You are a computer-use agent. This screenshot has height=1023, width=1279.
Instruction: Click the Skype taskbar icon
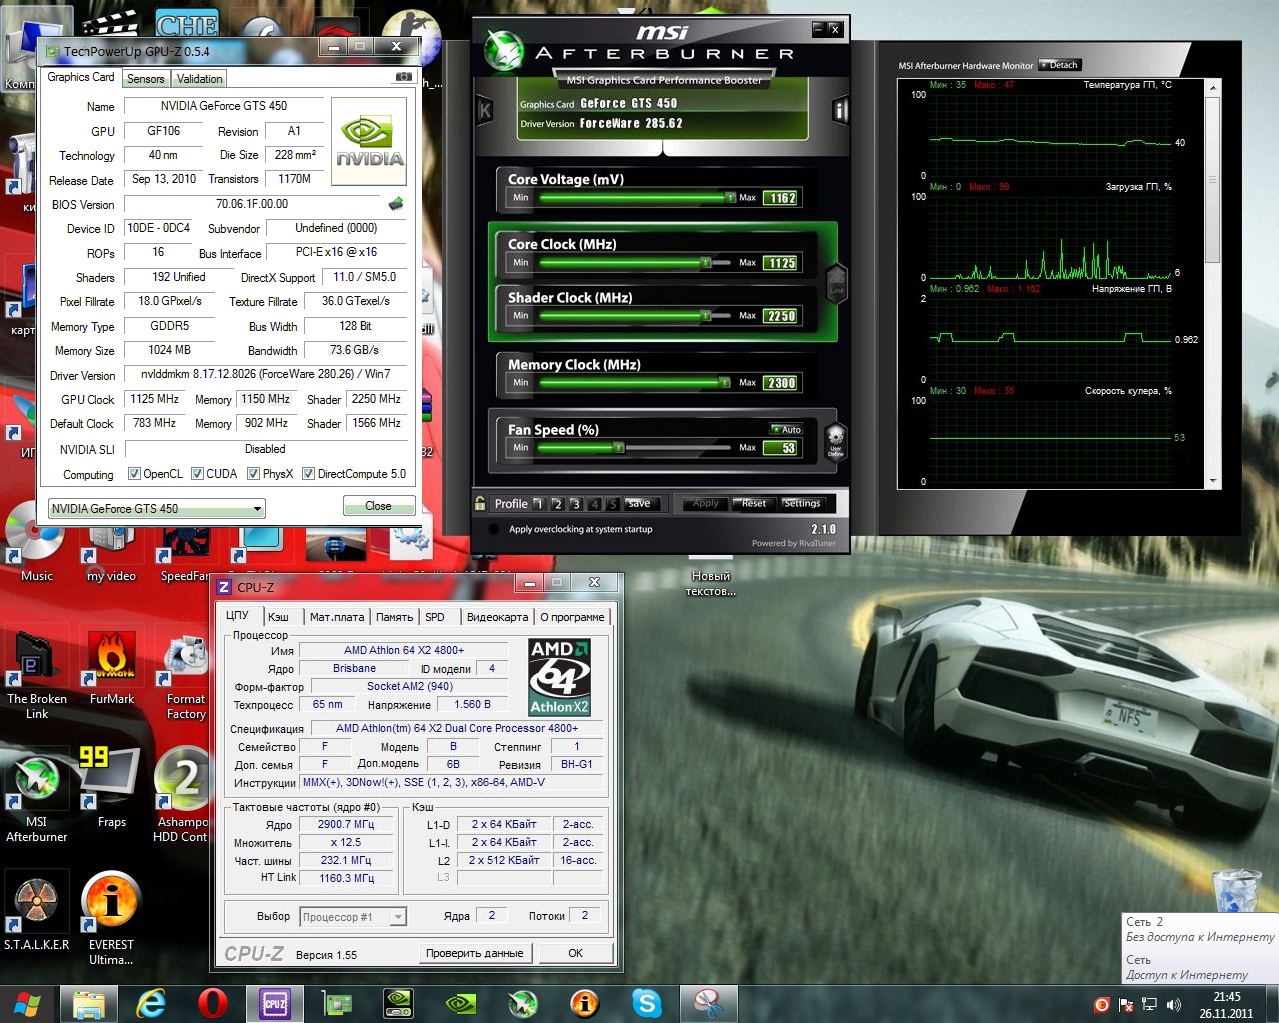click(x=647, y=1003)
